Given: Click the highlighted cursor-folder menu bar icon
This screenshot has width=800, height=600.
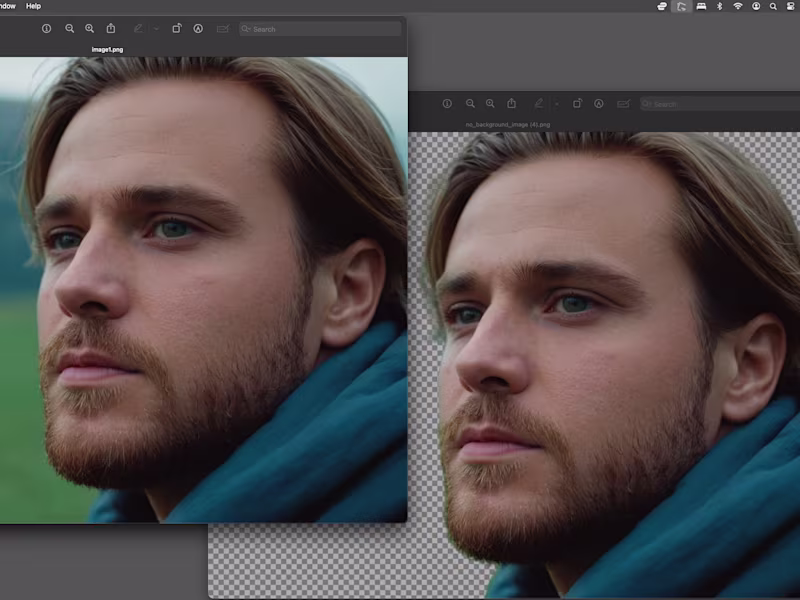Looking at the screenshot, I should click(681, 6).
